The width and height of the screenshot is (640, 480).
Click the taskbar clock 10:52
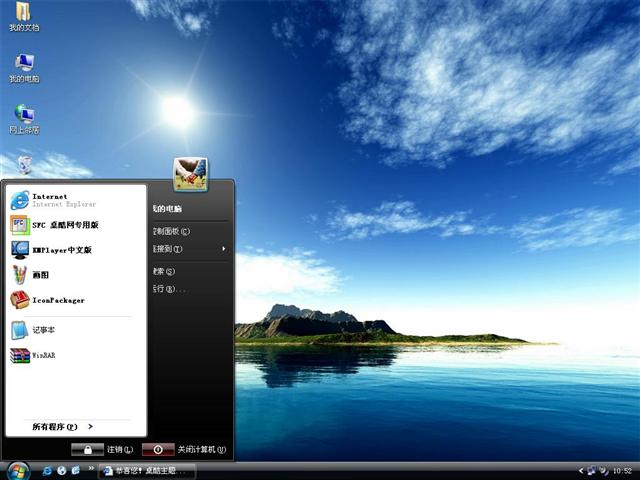point(622,471)
